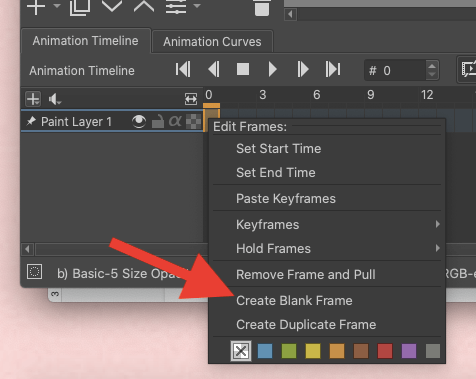Select Paint Layer 1 row
This screenshot has width=476, height=379.
pos(112,121)
